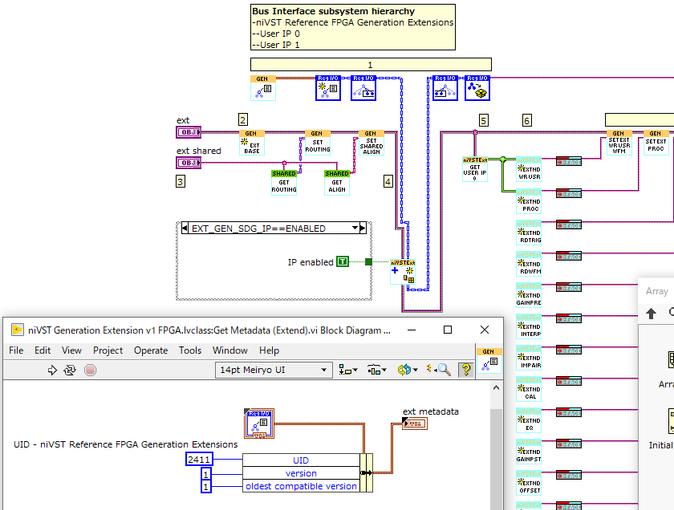Click the Run Continuously button

click(71, 370)
